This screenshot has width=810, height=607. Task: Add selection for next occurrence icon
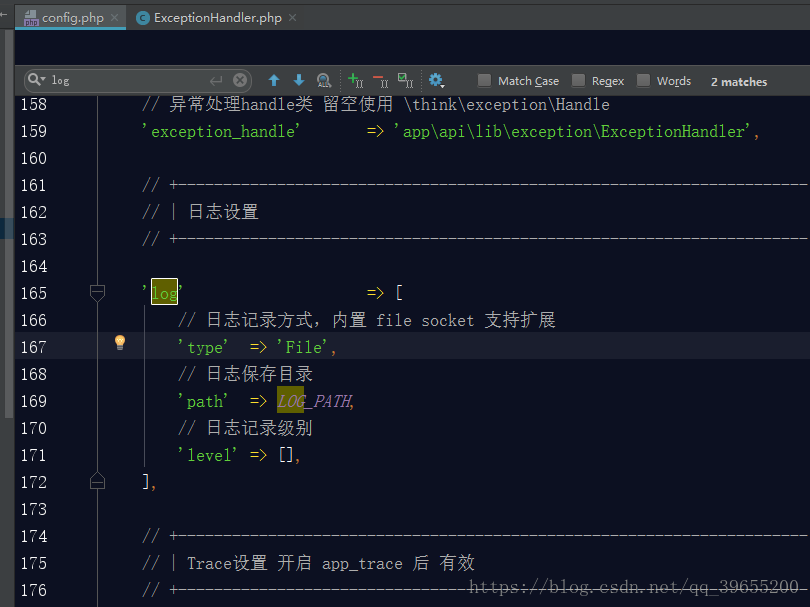(x=355, y=80)
